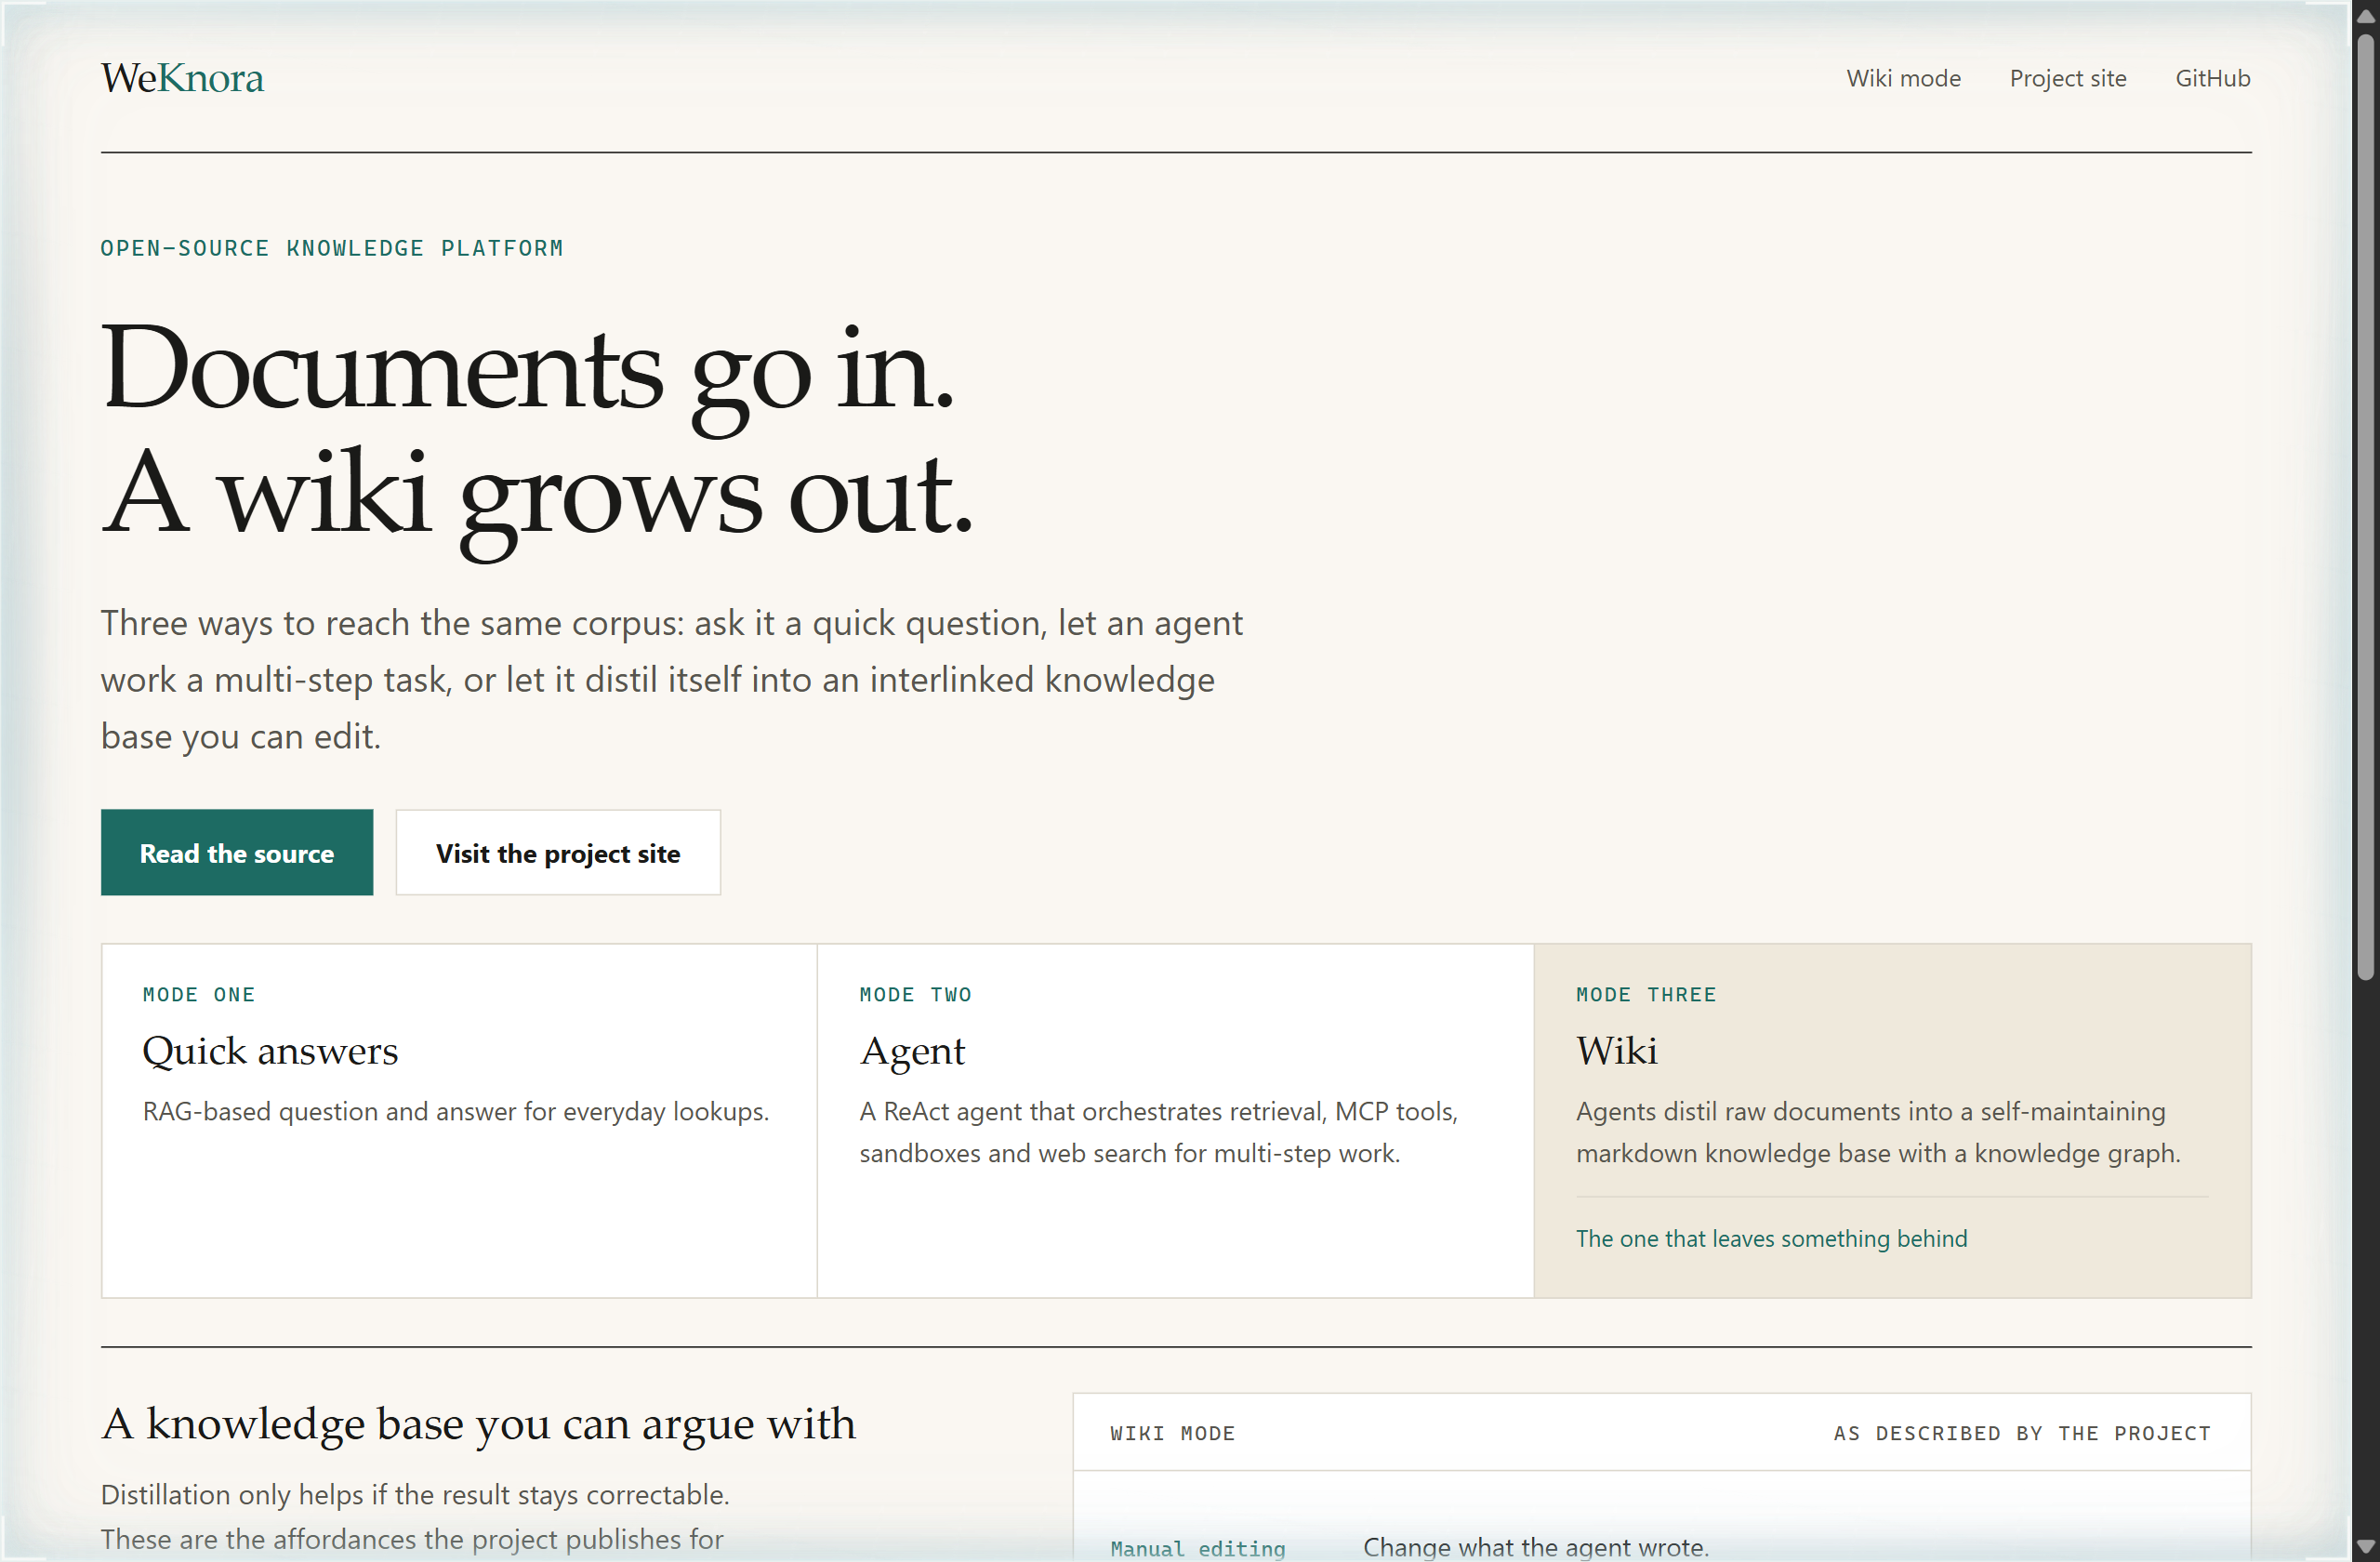This screenshot has height=1562, width=2380.
Task: Click 'The one that leaves something behind'
Action: tap(1771, 1238)
